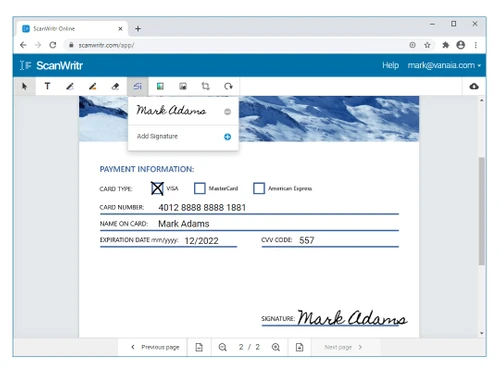The height and width of the screenshot is (375, 500).
Task: Zoom in the document
Action: click(x=276, y=347)
